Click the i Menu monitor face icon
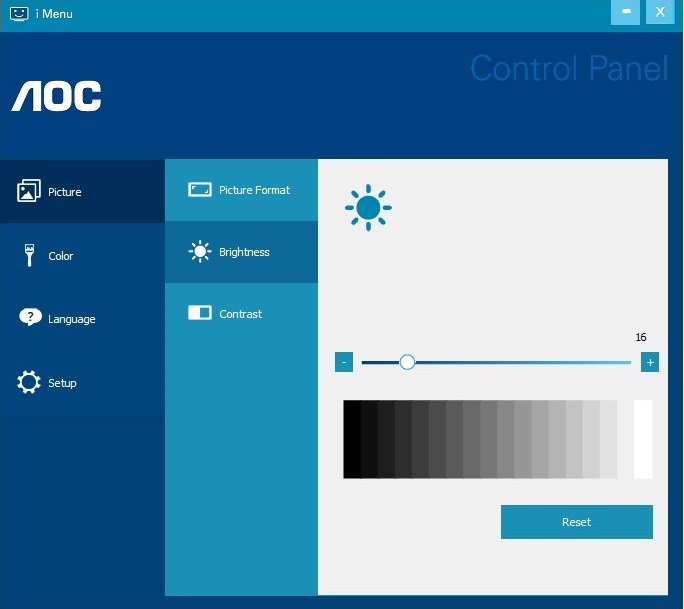 tap(19, 14)
